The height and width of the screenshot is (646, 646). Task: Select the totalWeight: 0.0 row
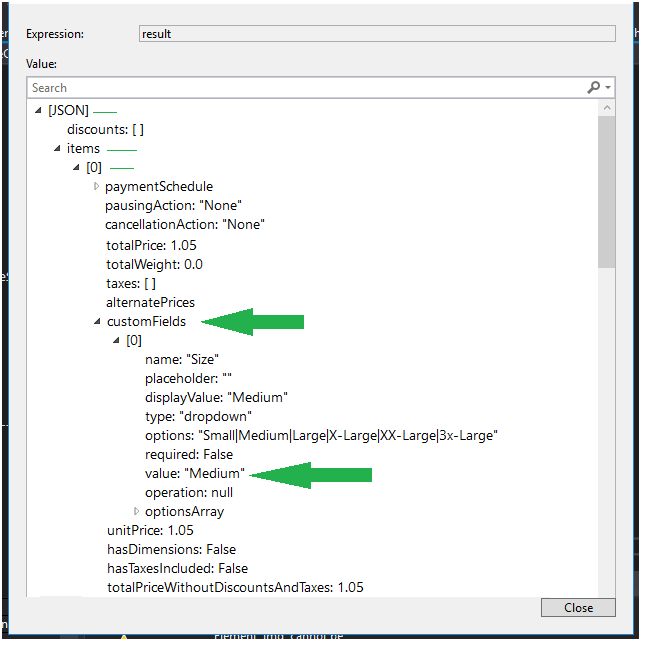tap(154, 264)
